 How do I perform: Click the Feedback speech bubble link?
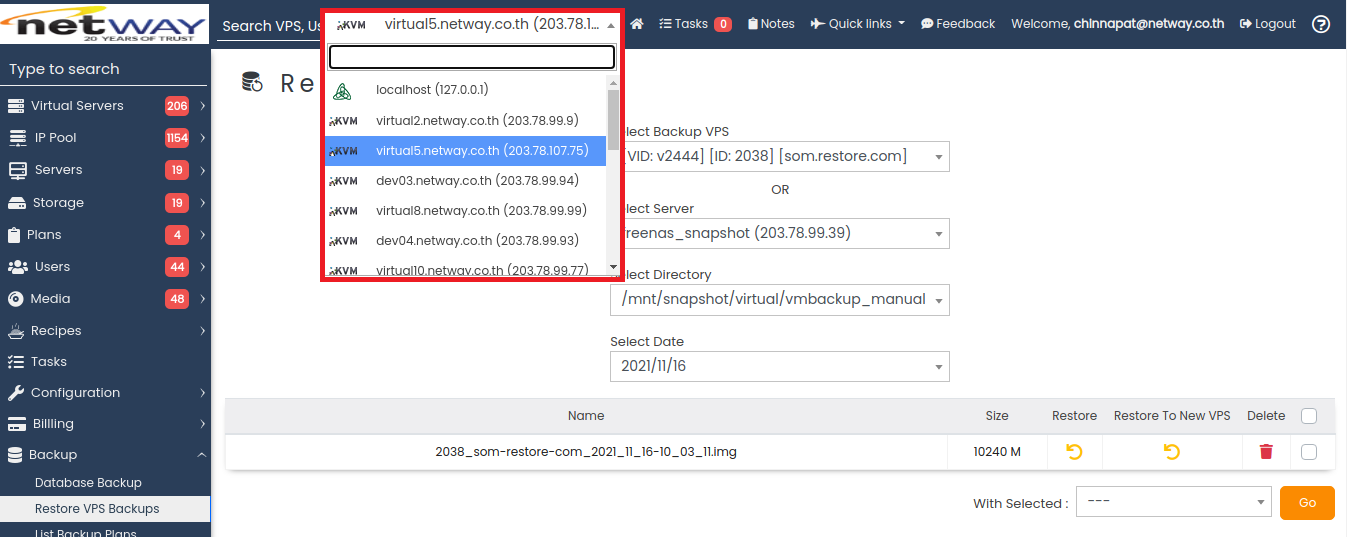pos(957,24)
